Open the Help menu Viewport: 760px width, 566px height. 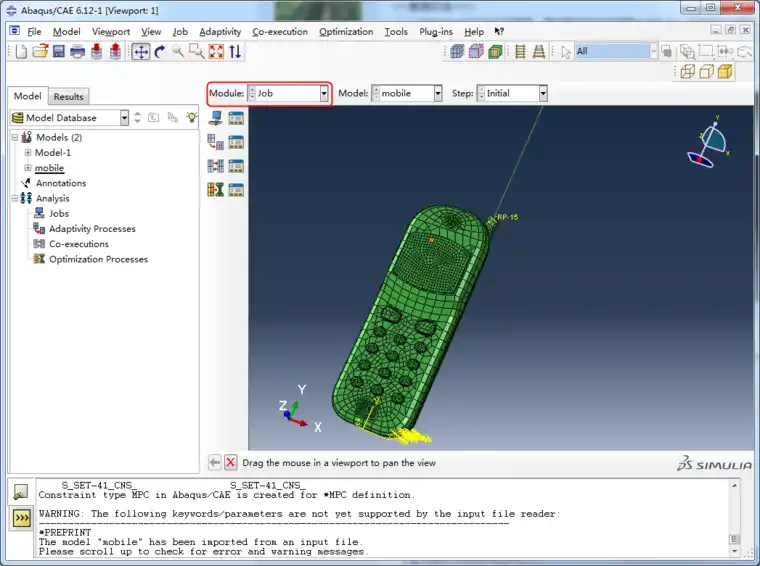[x=474, y=31]
